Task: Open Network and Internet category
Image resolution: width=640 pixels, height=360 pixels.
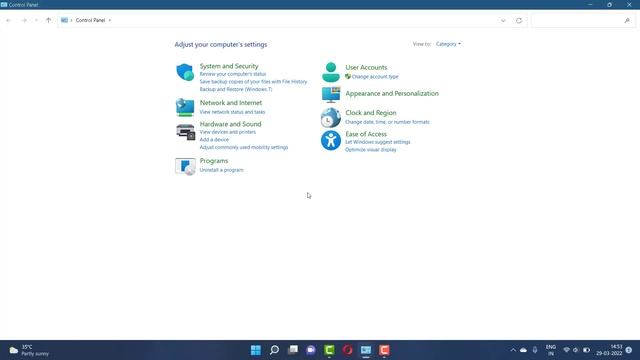Action: (231, 103)
